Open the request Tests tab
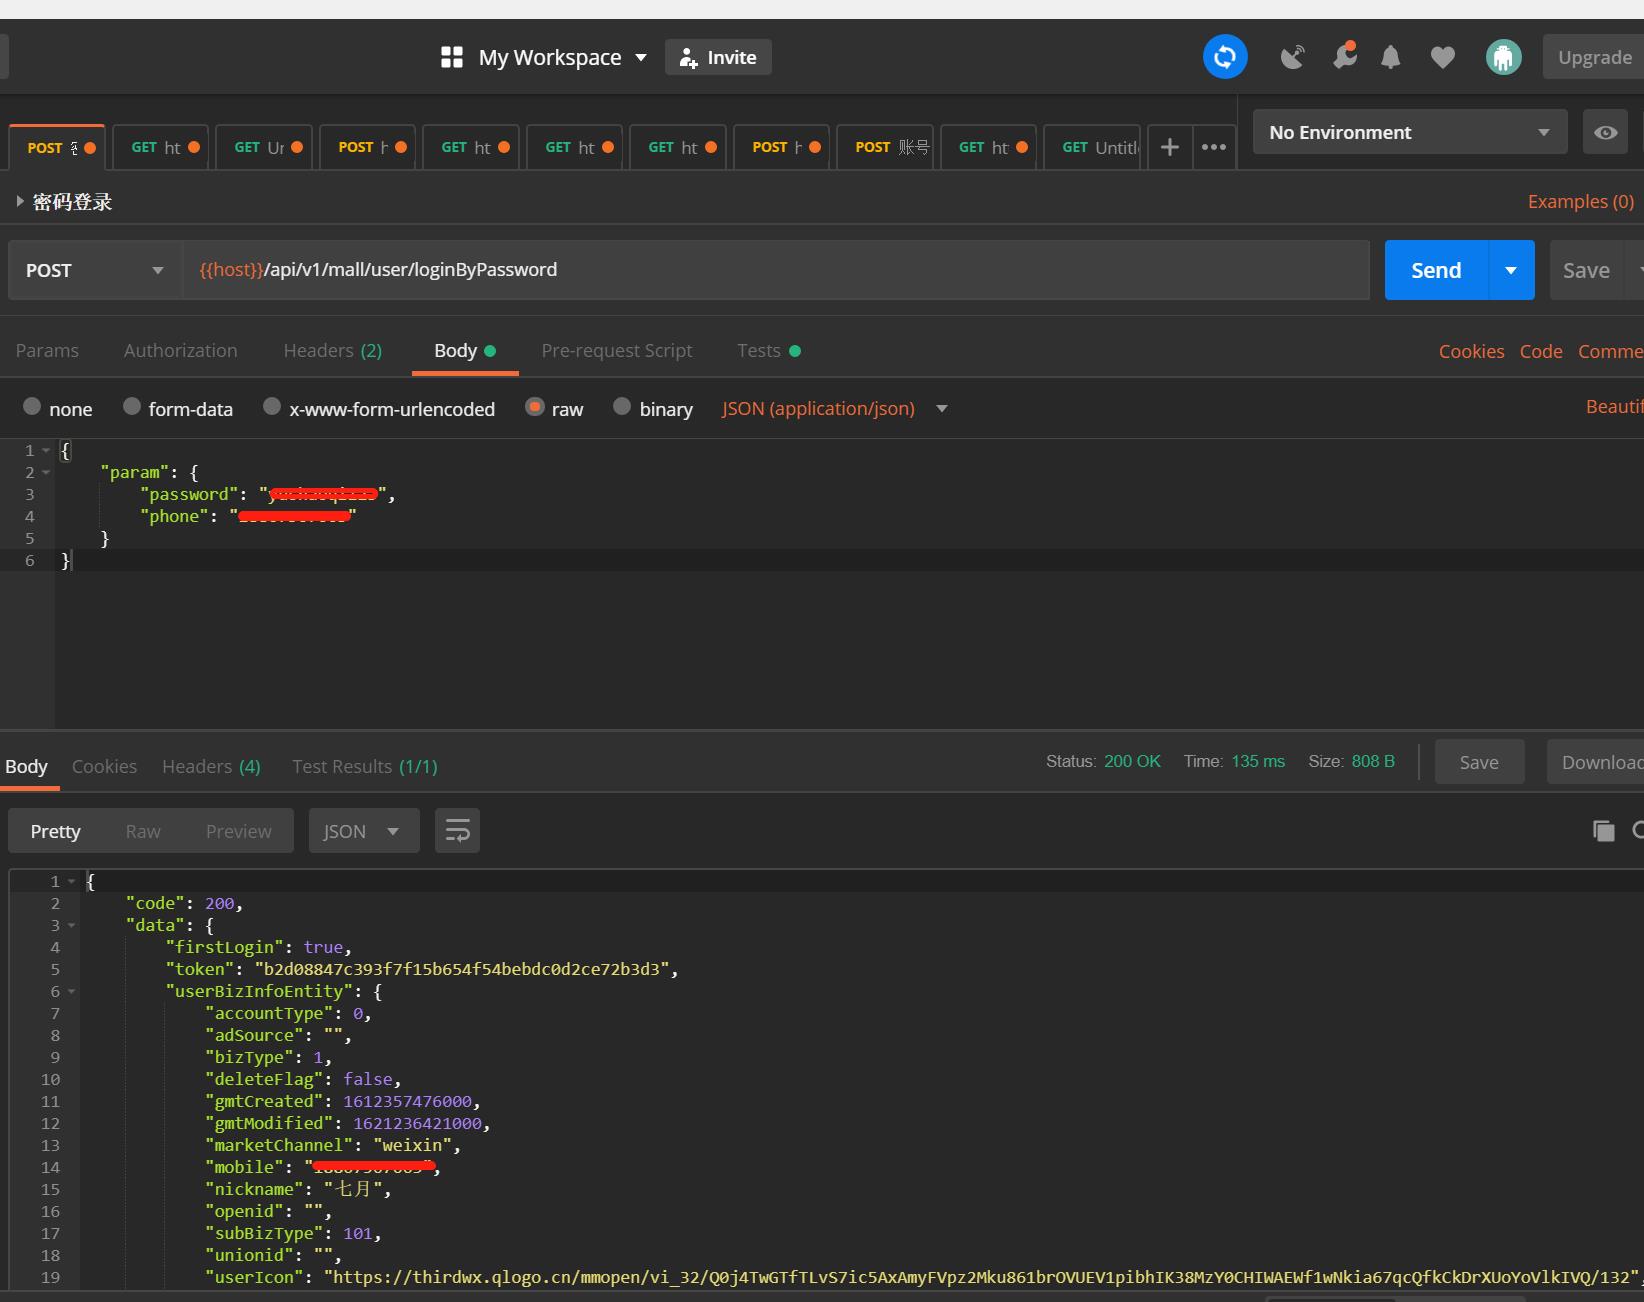This screenshot has height=1302, width=1644. click(x=768, y=350)
